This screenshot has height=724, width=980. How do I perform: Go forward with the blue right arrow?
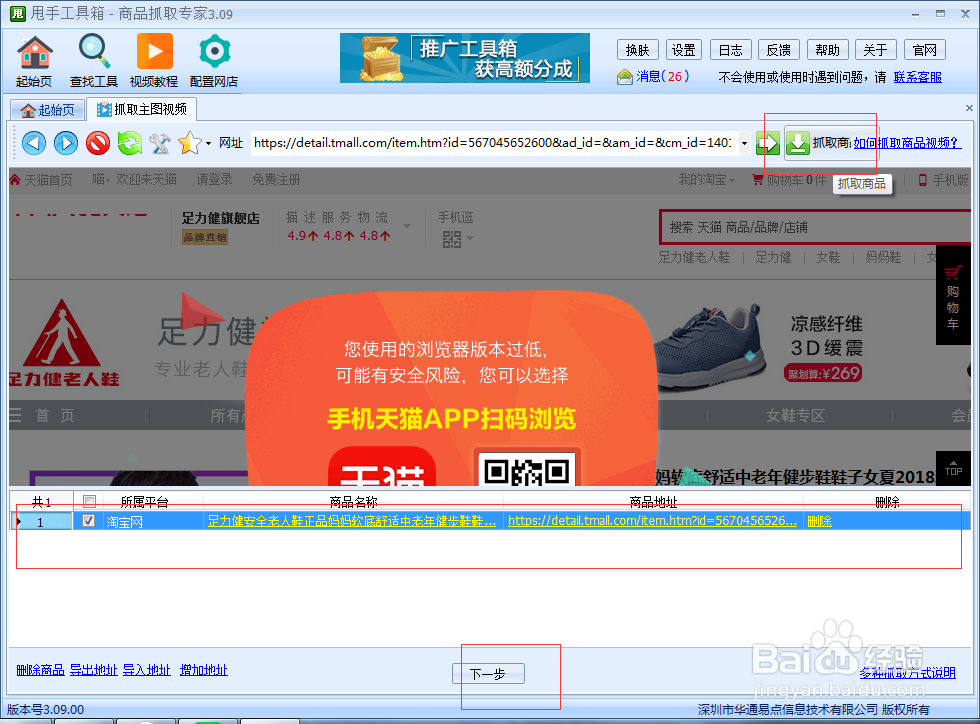tap(66, 143)
